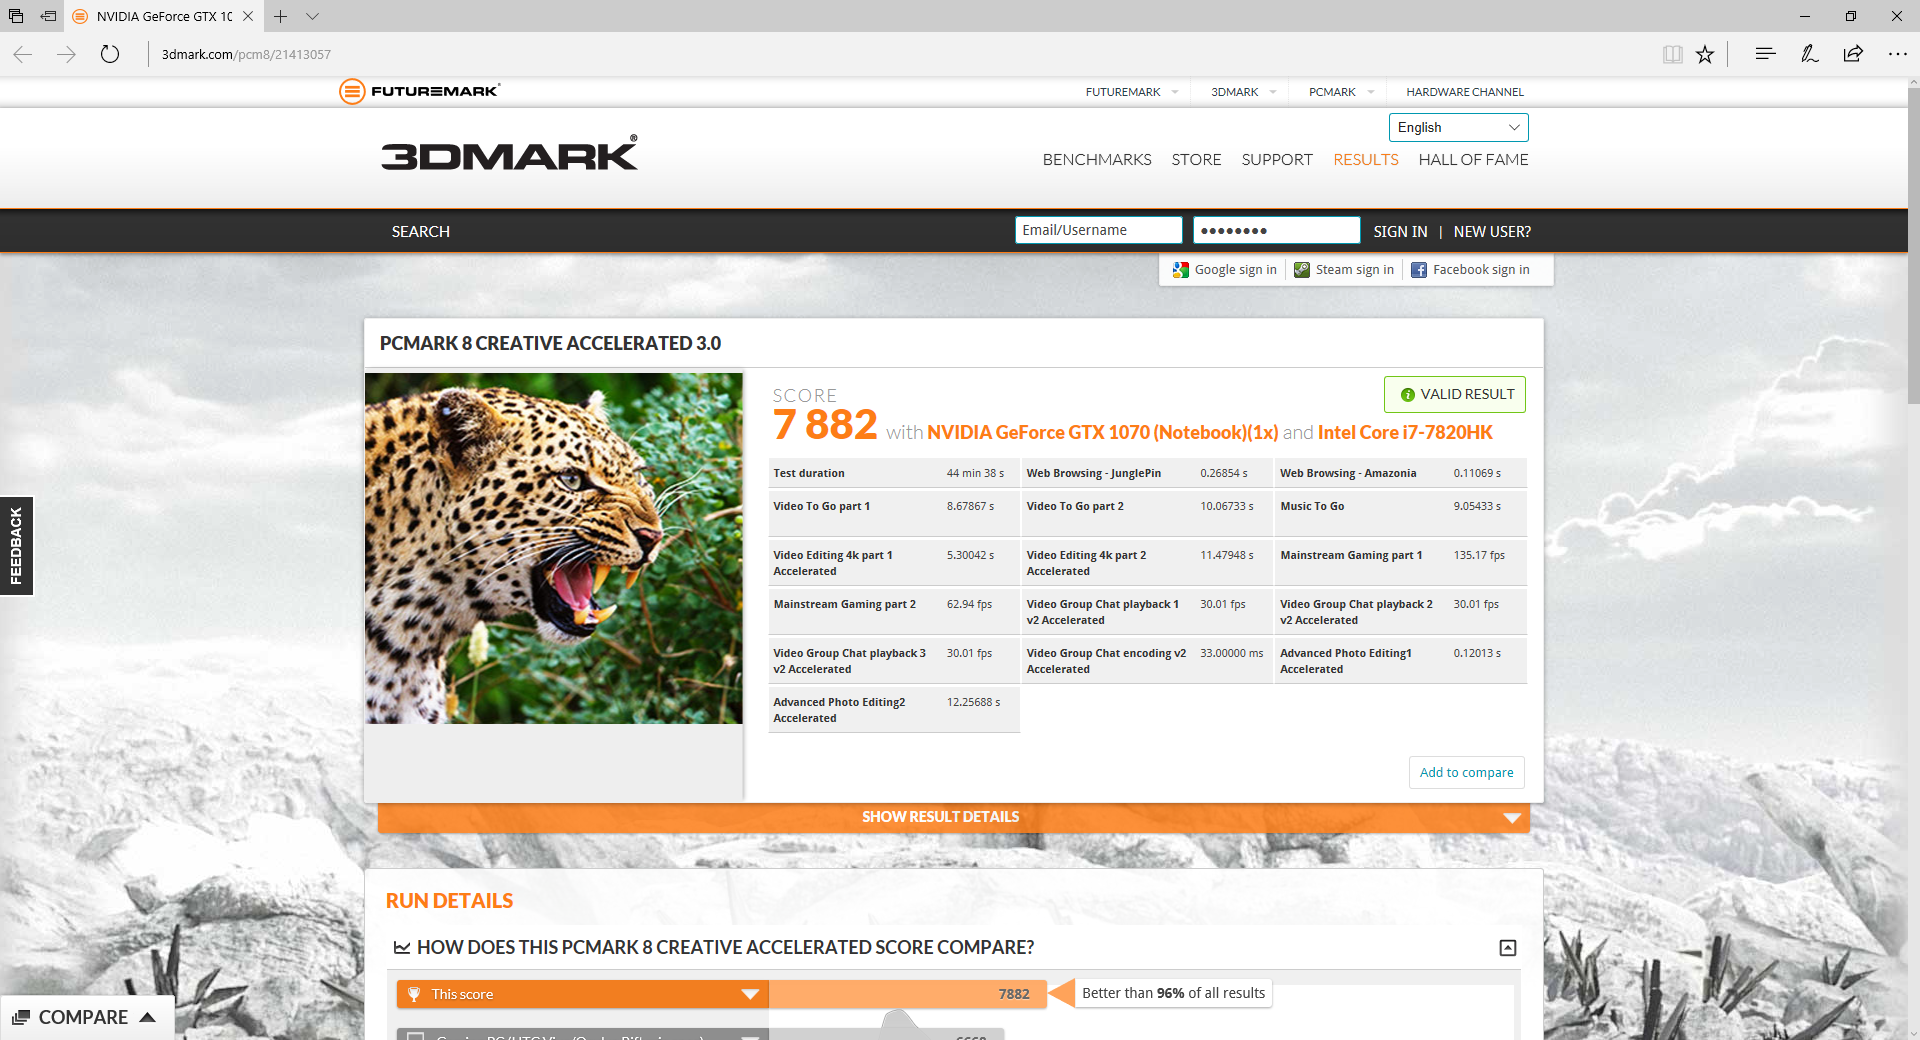Click the Steam sign in icon
The height and width of the screenshot is (1040, 1920).
(1302, 270)
